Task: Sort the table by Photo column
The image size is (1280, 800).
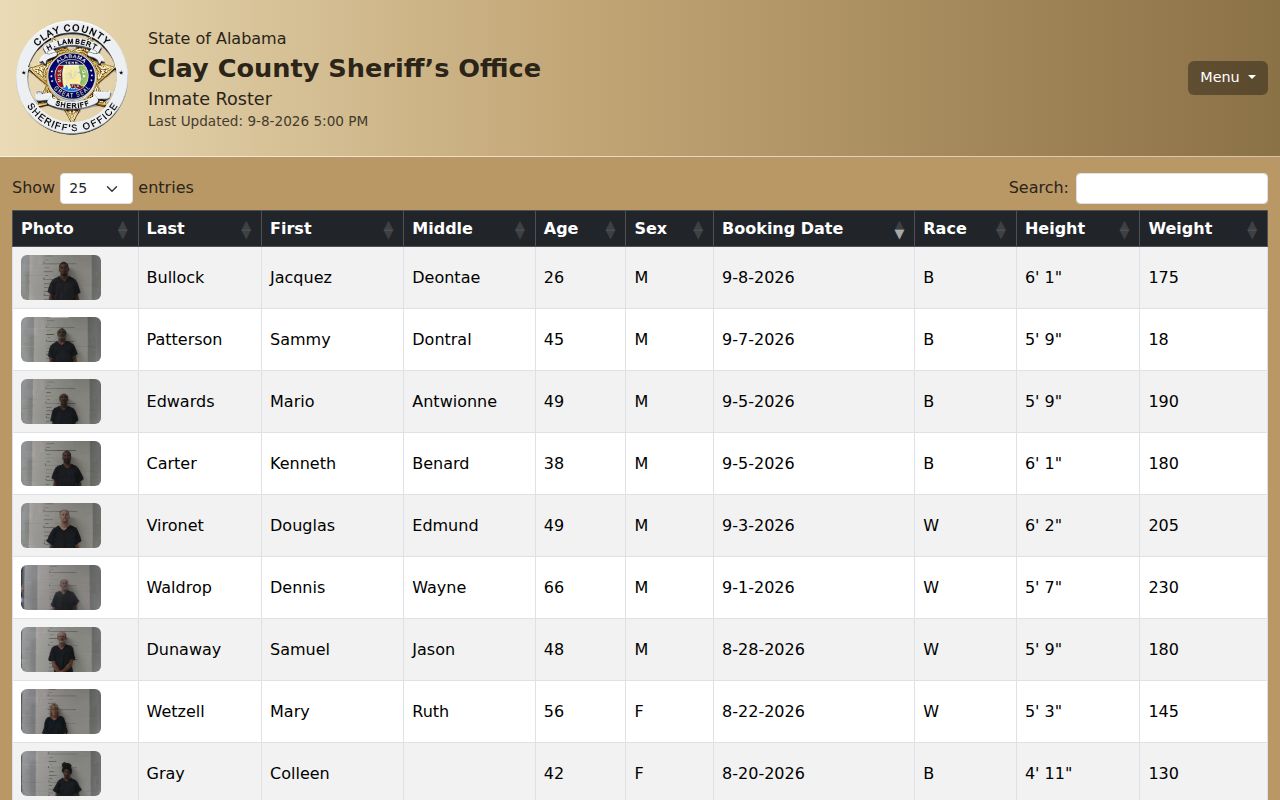Action: point(75,229)
